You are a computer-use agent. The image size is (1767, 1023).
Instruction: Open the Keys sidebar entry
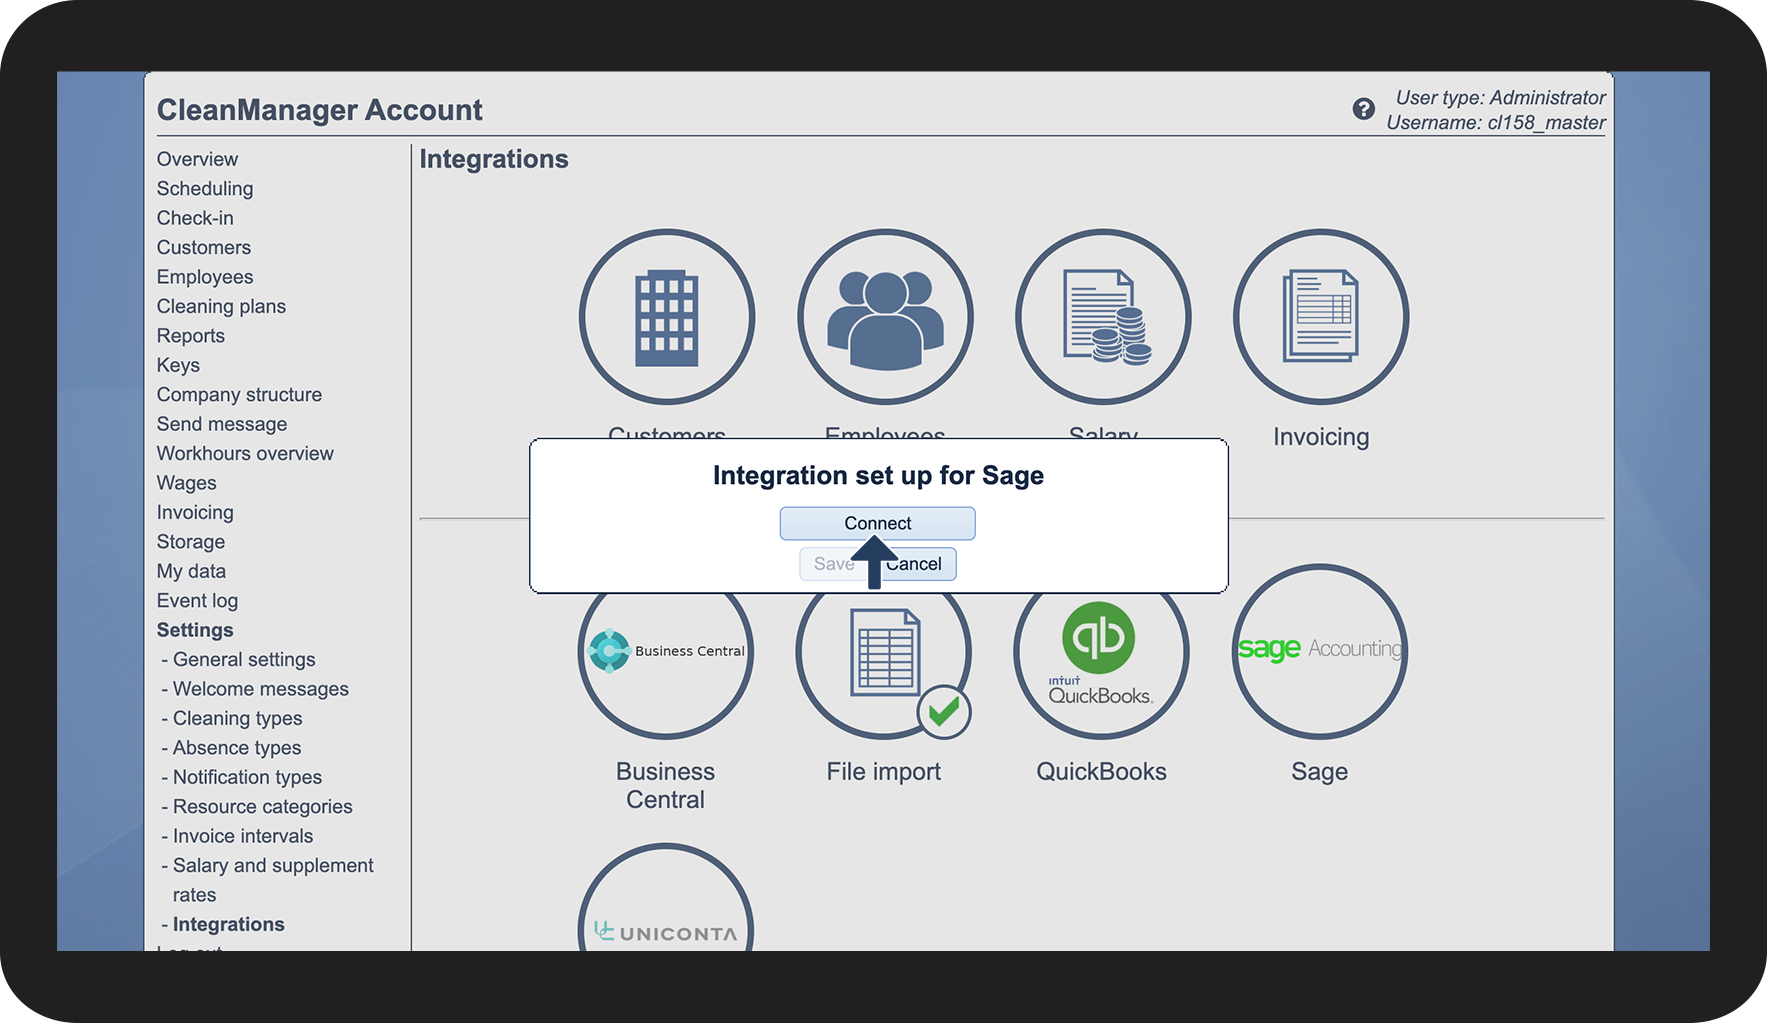click(178, 365)
